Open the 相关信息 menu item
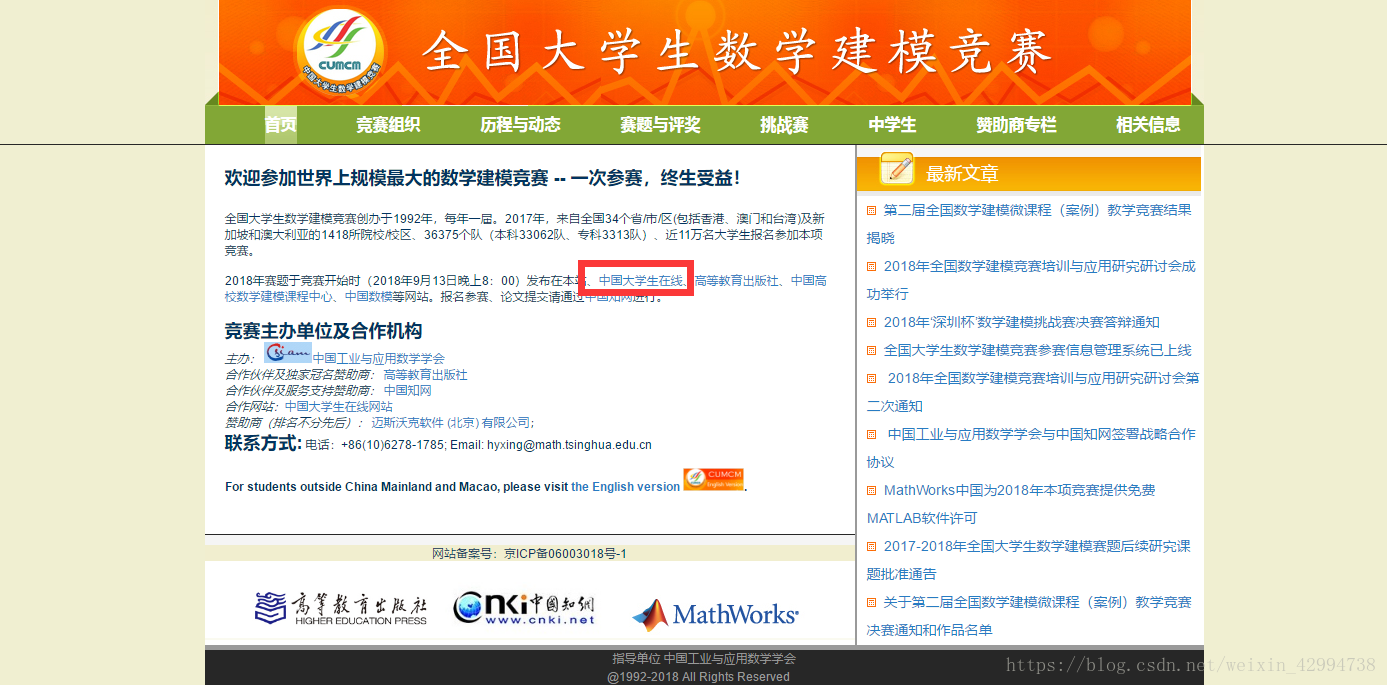This screenshot has height=685, width=1387. pos(1148,125)
